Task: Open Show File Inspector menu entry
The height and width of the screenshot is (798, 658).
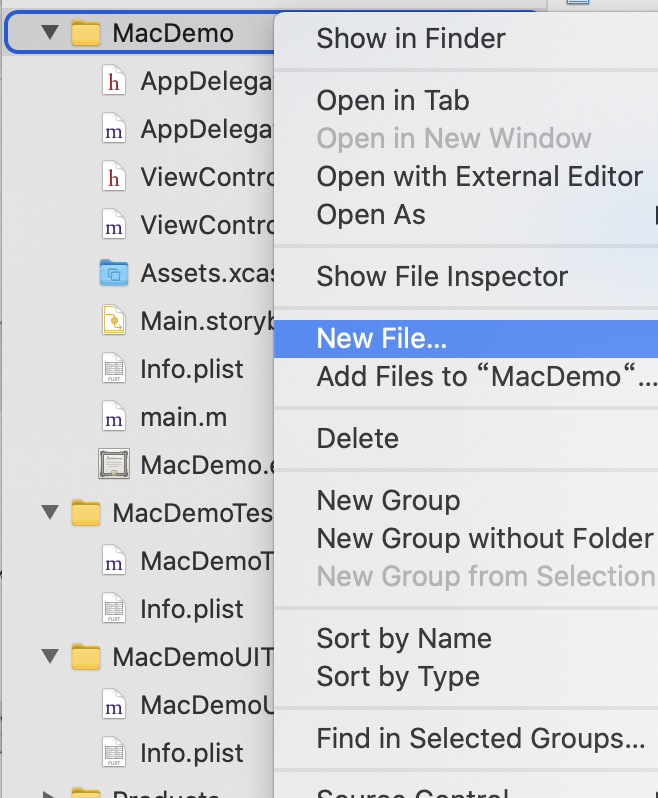Action: point(442,276)
